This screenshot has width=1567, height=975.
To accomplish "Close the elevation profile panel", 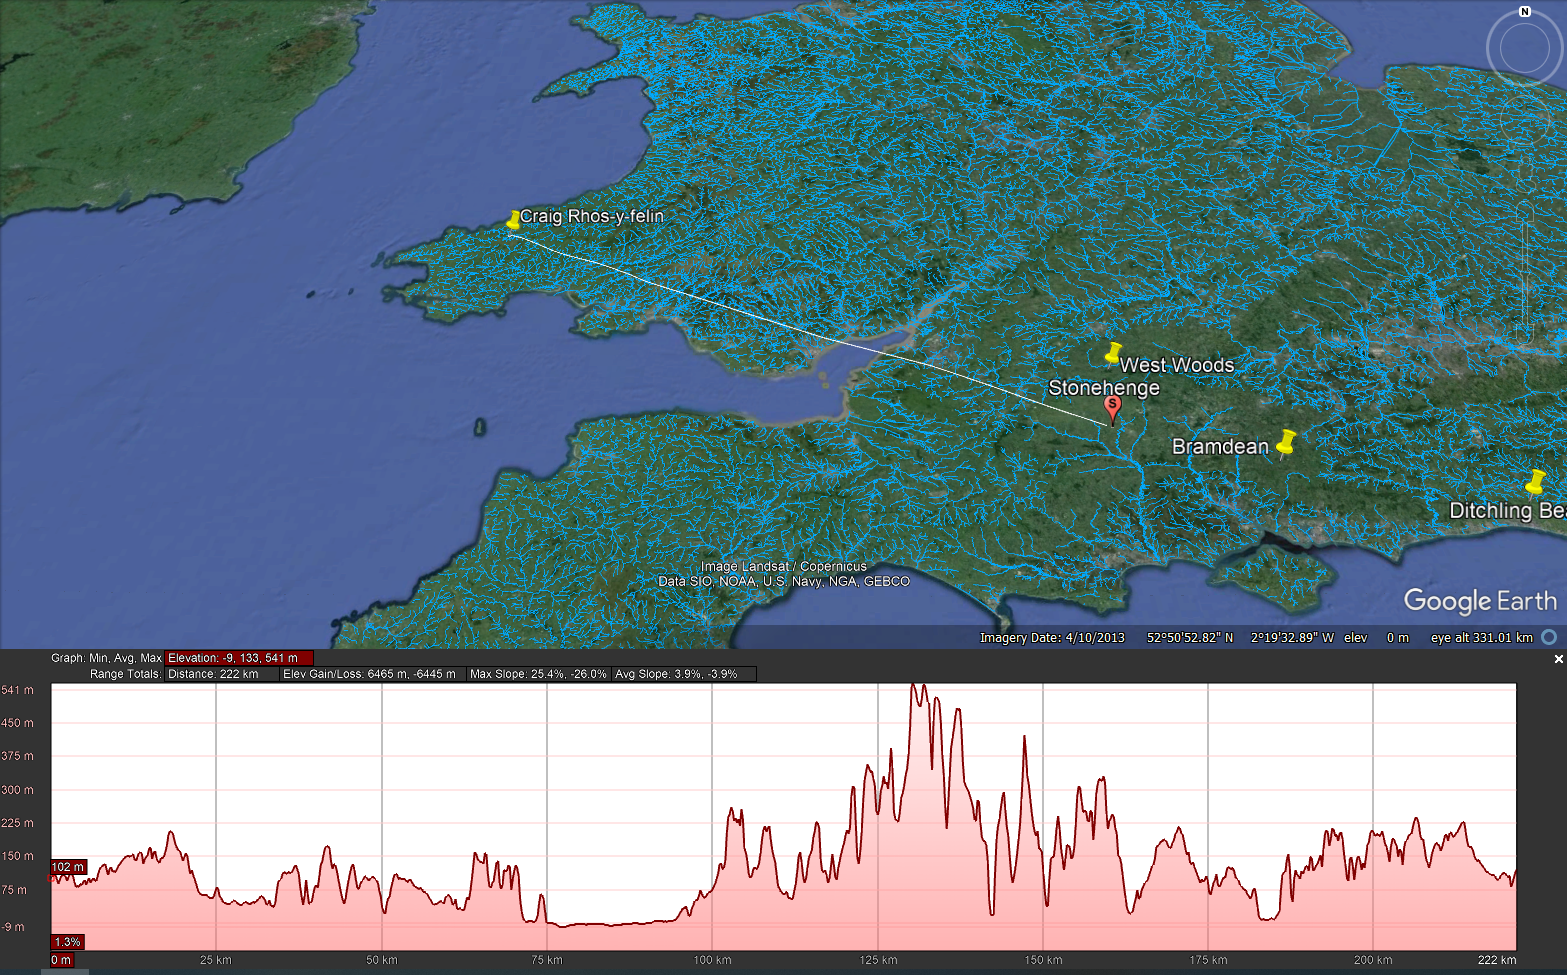I will click(x=1558, y=659).
